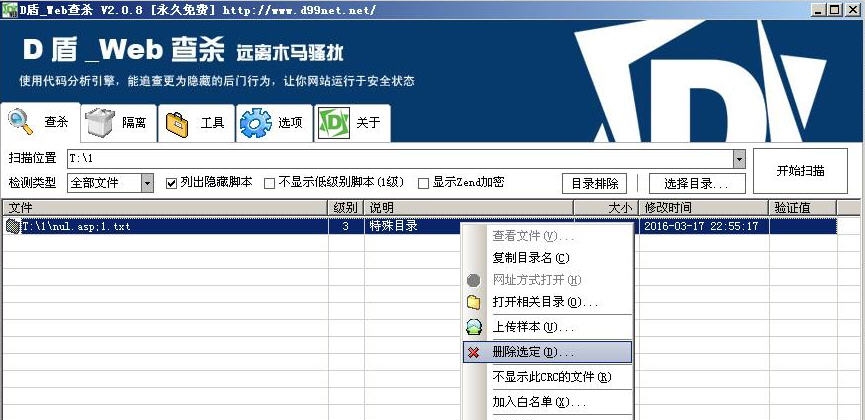This screenshot has height=420, width=865.
Task: Sort by the 说明 column header
Action: (468, 208)
